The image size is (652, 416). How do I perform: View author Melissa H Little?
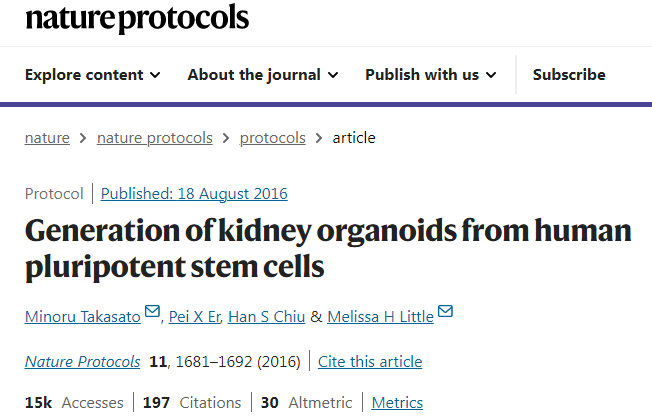coord(381,317)
